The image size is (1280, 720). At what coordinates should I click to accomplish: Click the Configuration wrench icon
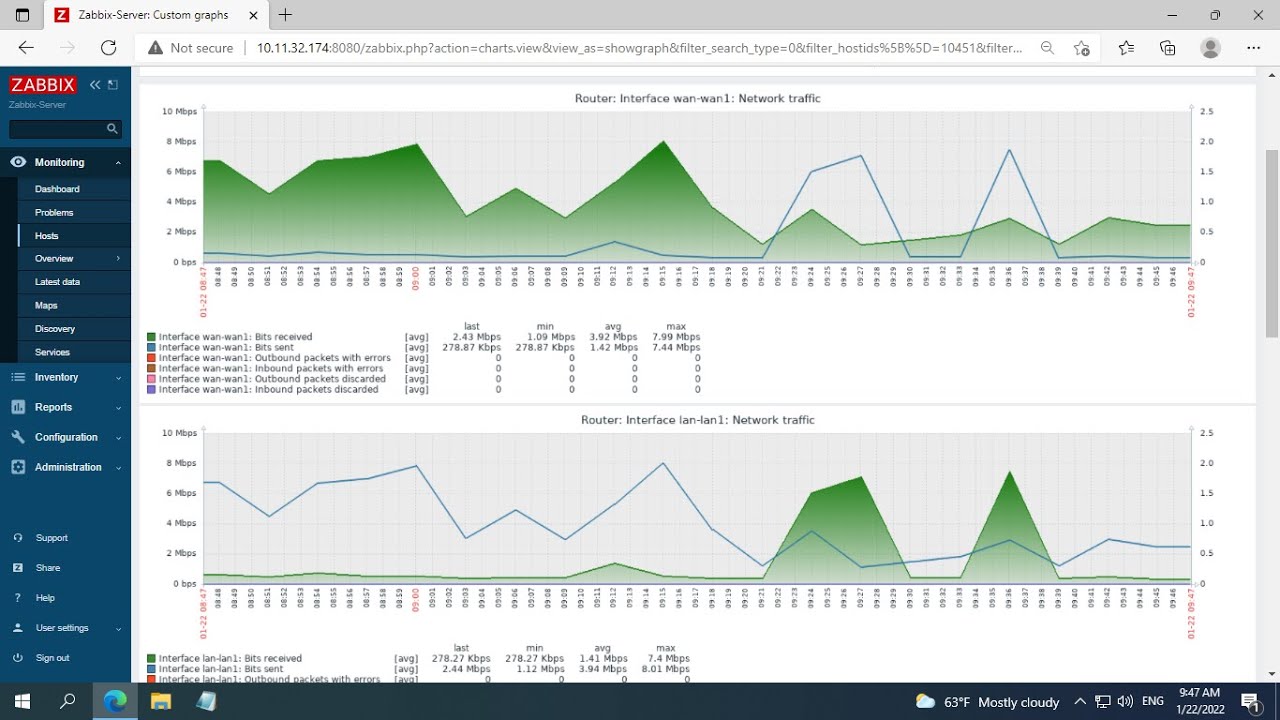click(x=18, y=437)
